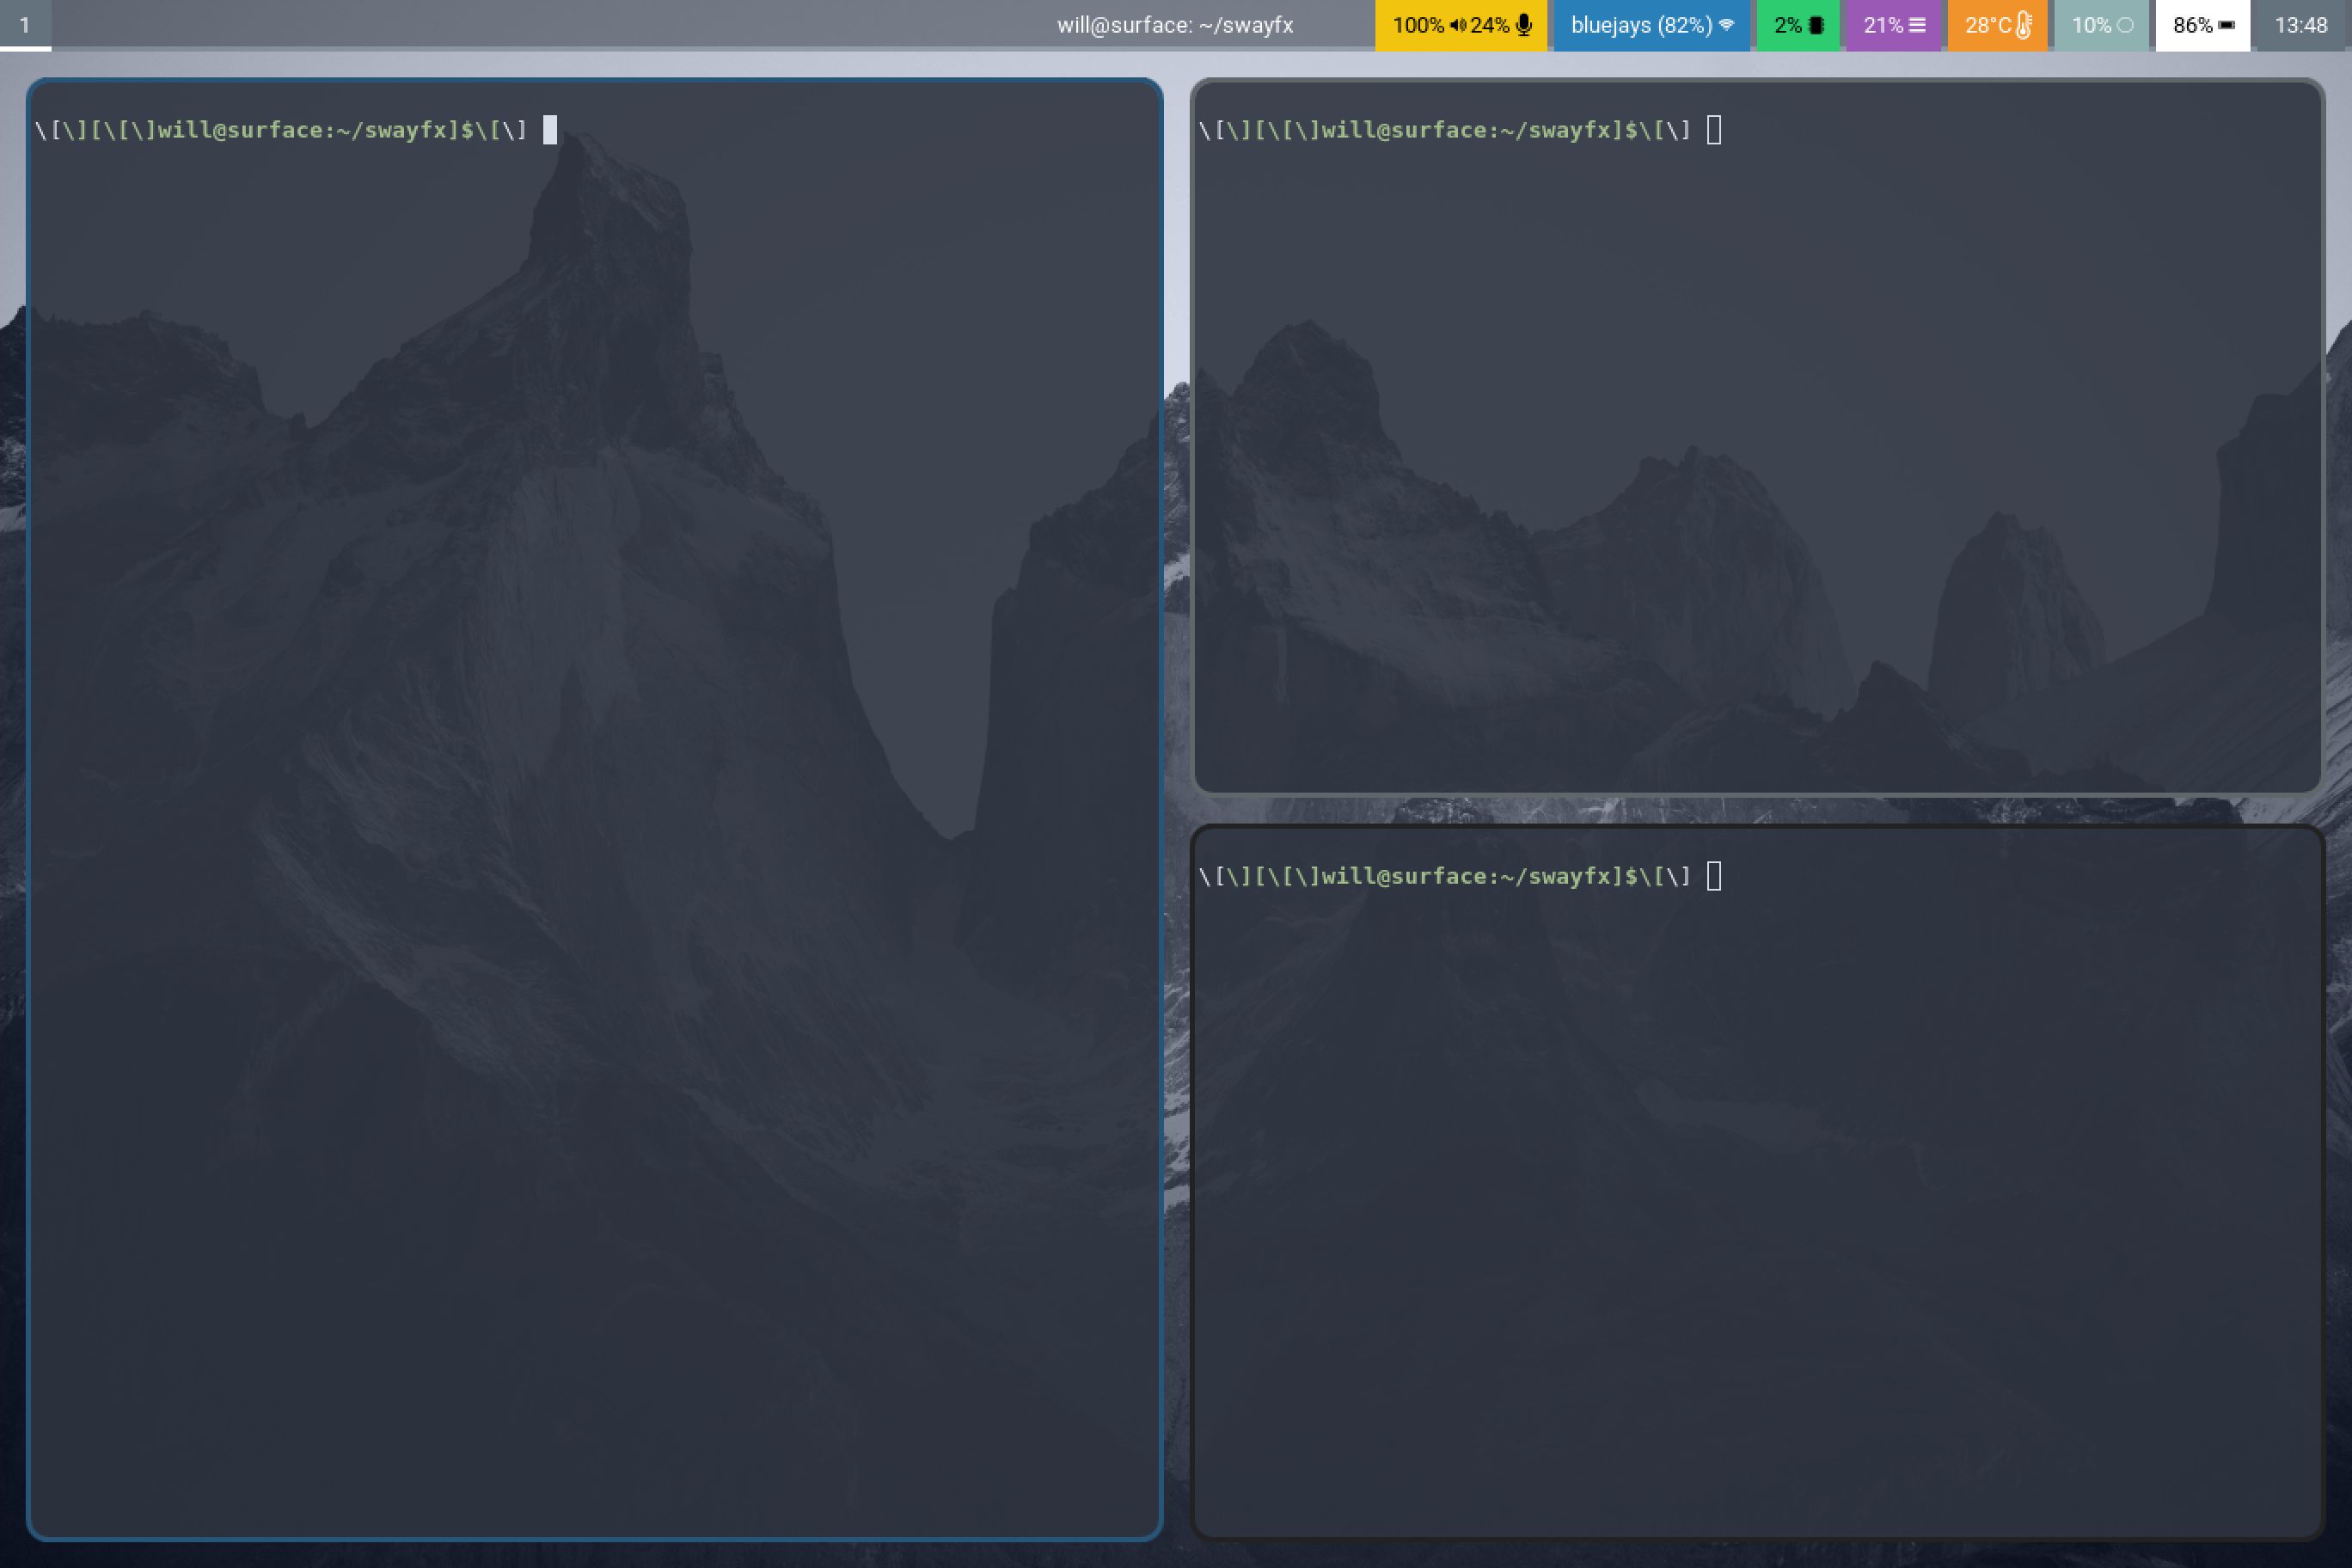2352x1568 pixels.
Task: Click the CPU chip icon
Action: [x=1816, y=25]
